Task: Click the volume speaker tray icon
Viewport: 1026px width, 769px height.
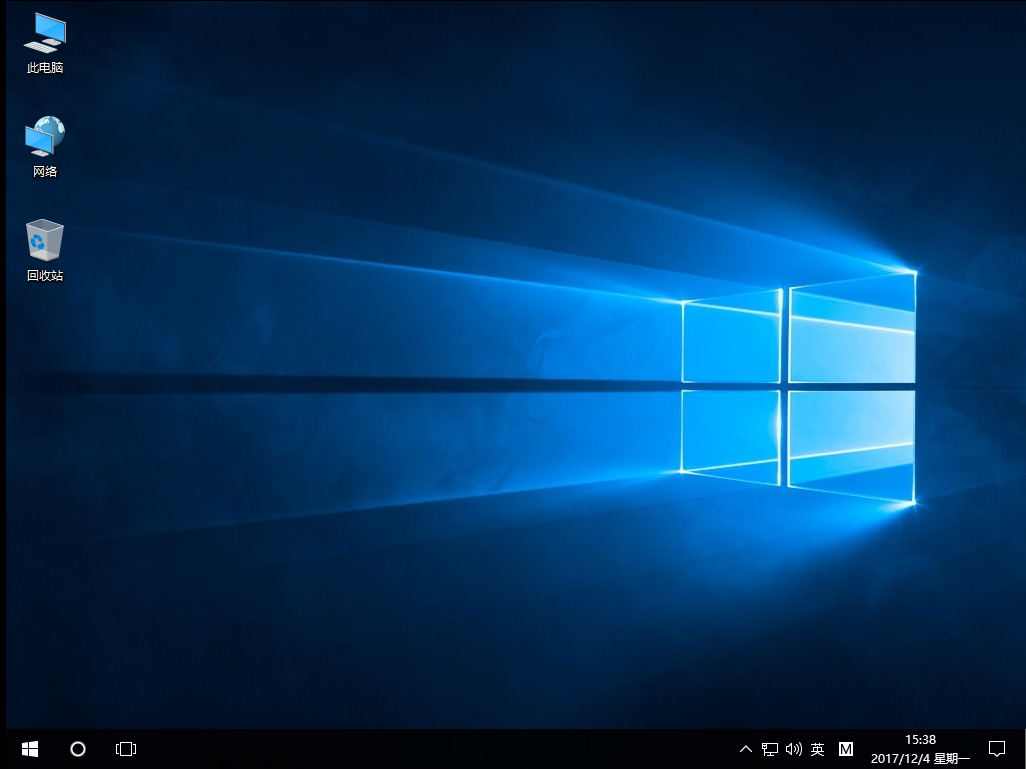Action: [x=793, y=748]
